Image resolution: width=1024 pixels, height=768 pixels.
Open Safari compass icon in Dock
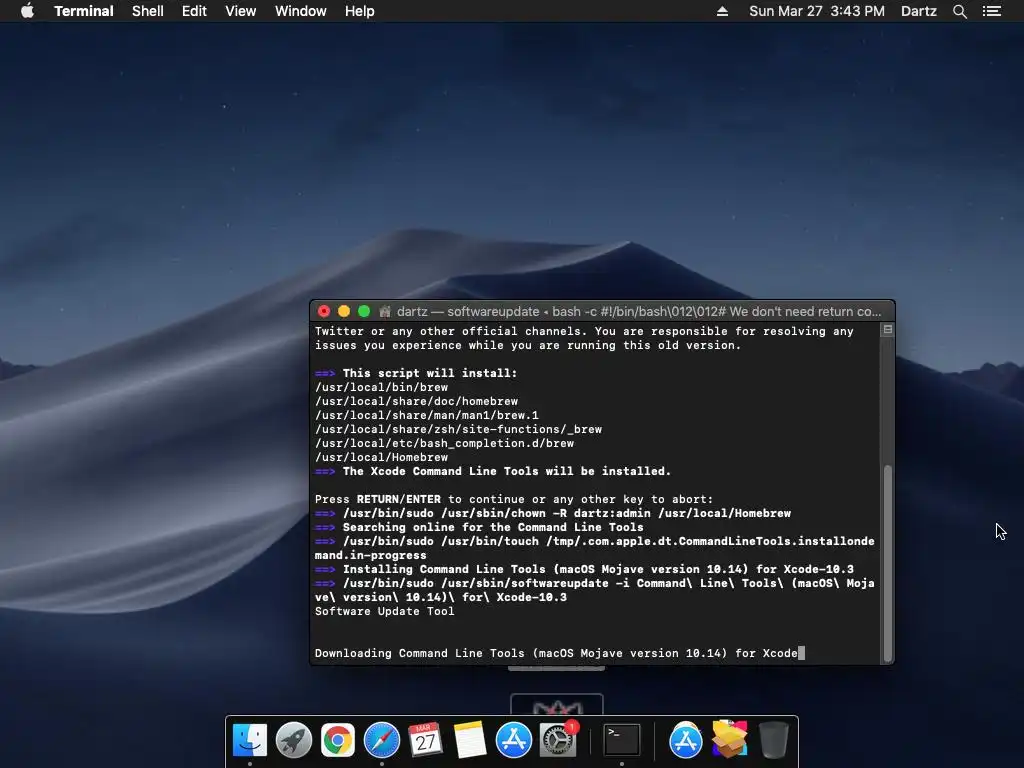pyautogui.click(x=381, y=740)
